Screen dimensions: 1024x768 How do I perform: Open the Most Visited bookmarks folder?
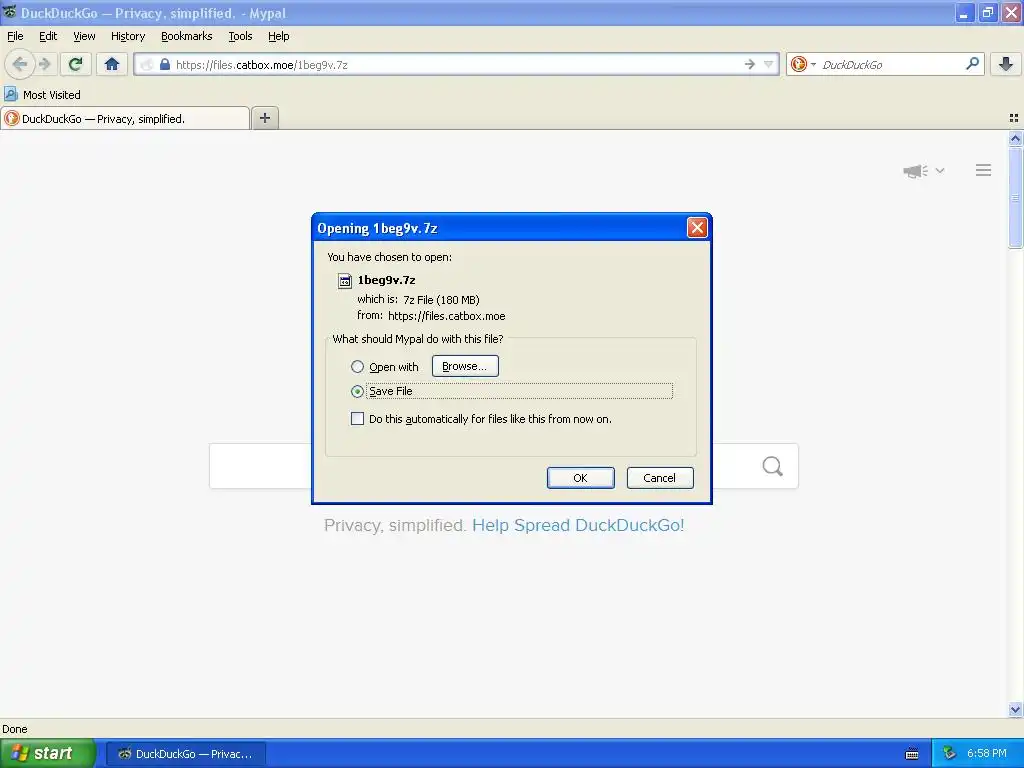(x=42, y=95)
